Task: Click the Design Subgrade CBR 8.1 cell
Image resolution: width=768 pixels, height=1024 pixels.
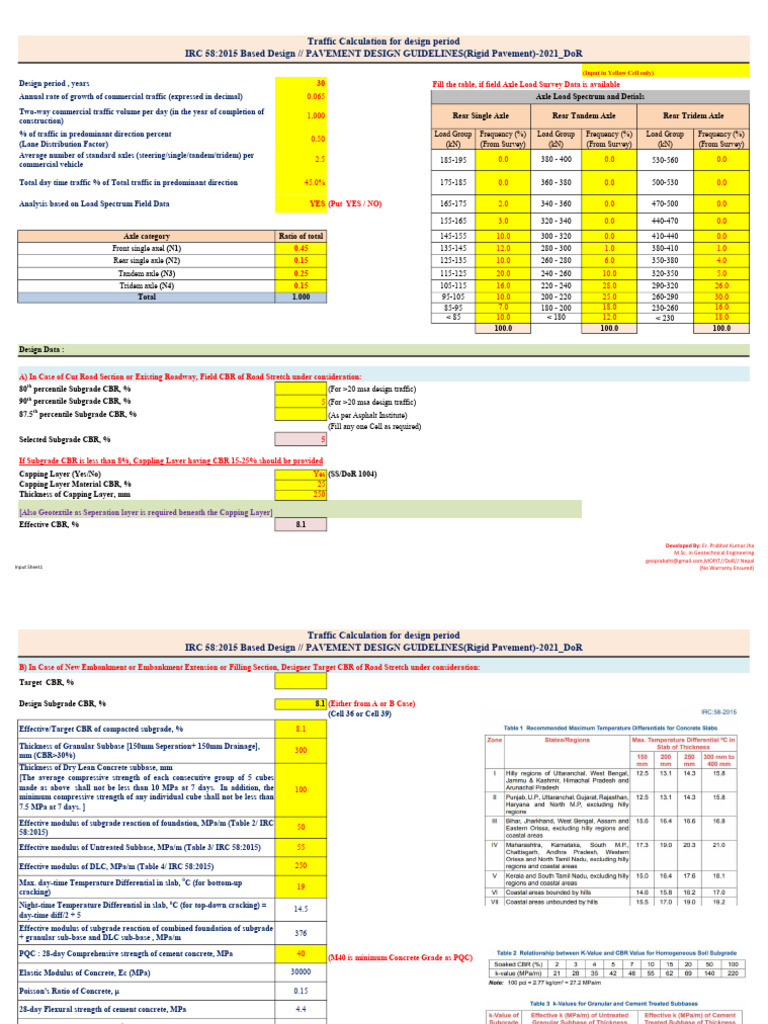Action: [300, 704]
